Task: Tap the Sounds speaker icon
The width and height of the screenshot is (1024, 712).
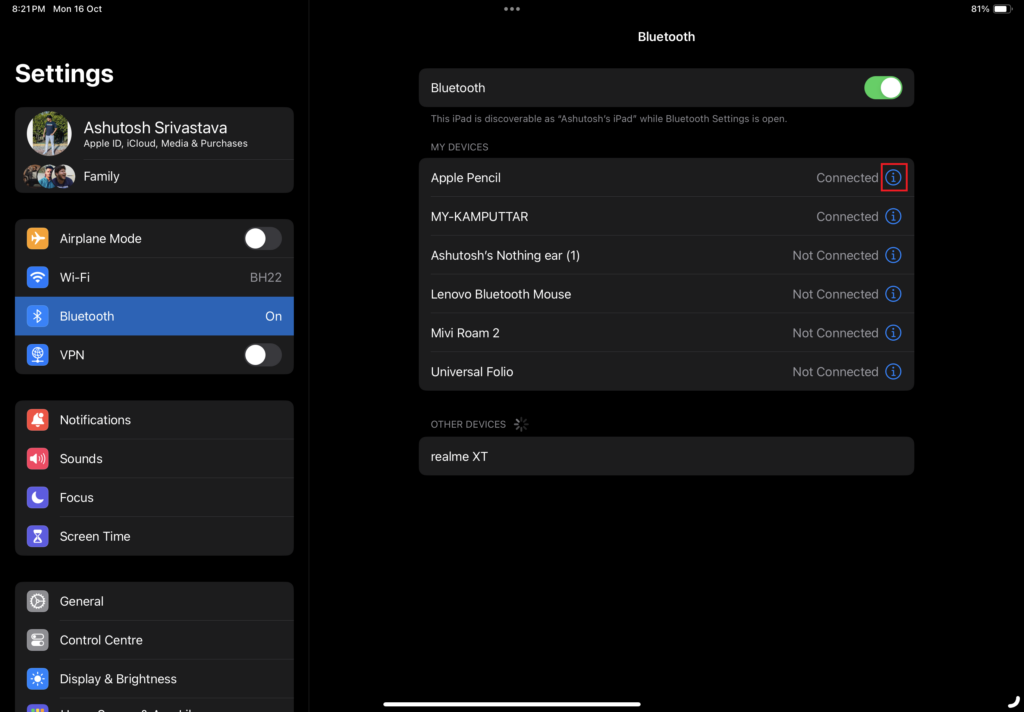Action: click(x=37, y=459)
